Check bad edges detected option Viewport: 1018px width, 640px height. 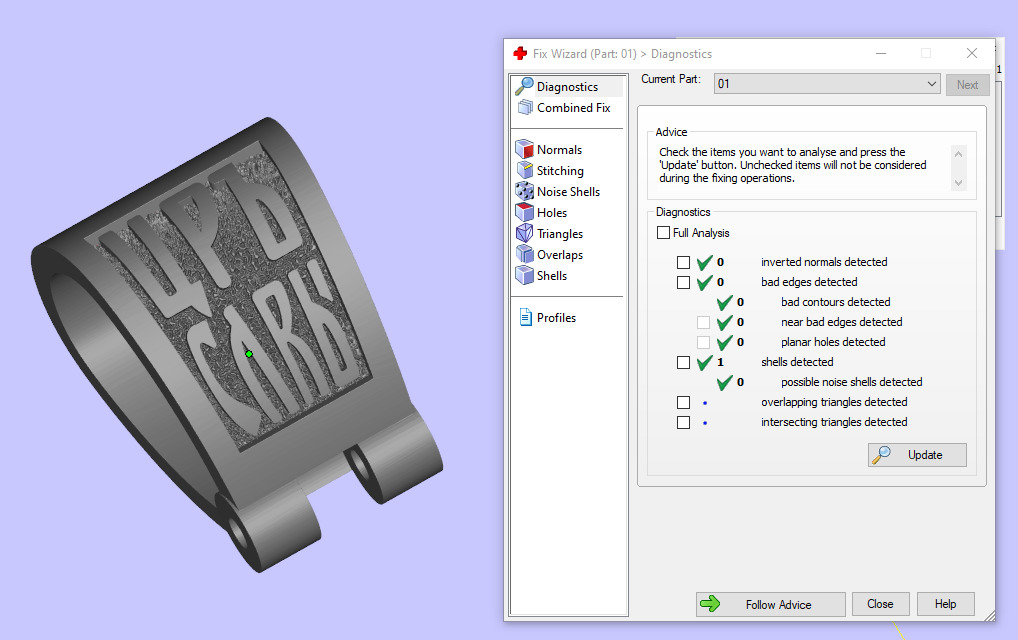point(683,282)
